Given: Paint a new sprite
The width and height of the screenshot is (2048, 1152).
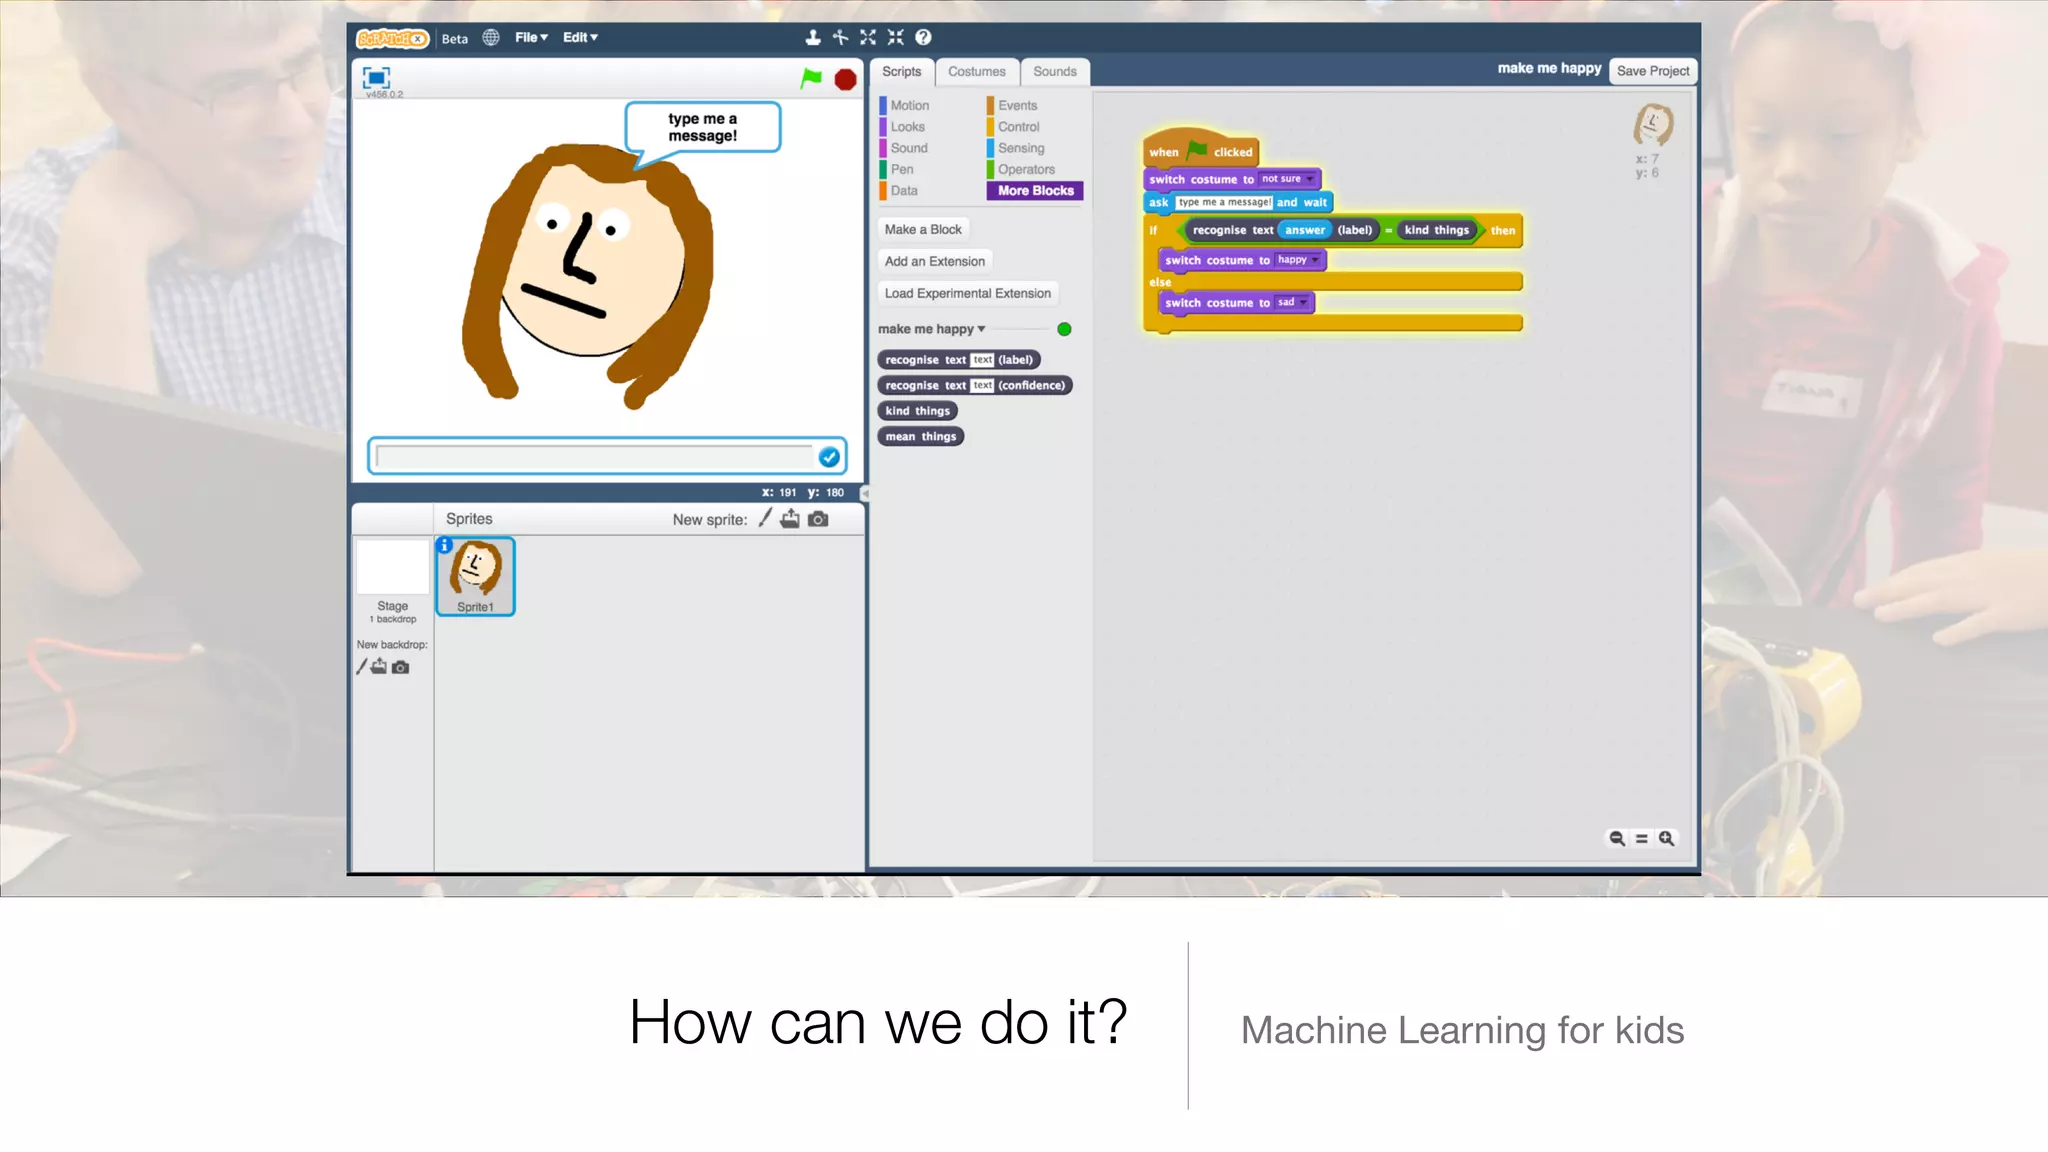Looking at the screenshot, I should [765, 518].
